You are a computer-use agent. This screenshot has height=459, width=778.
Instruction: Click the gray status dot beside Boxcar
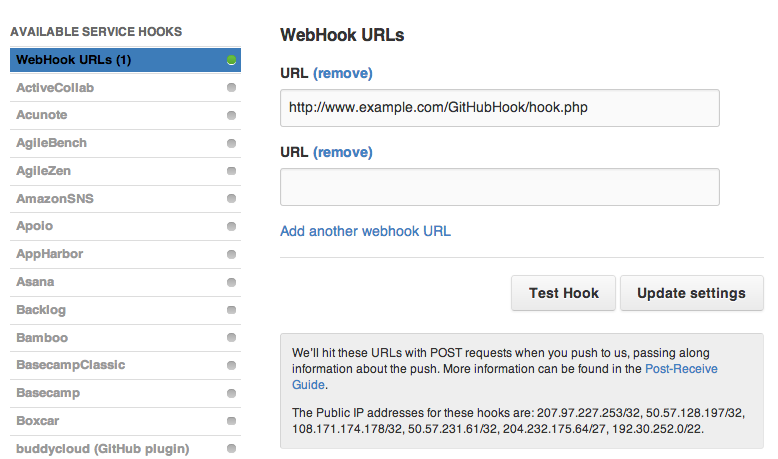coord(232,422)
